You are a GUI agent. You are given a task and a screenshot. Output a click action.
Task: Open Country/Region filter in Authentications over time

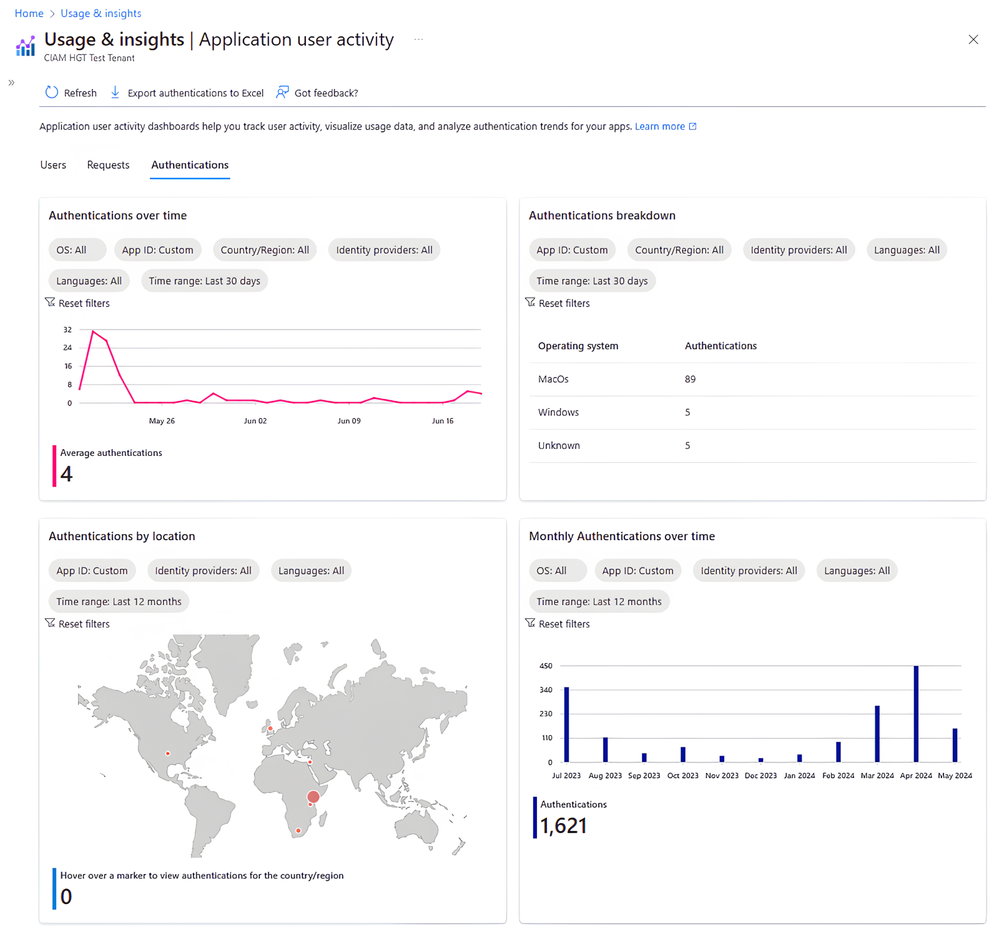(x=265, y=250)
